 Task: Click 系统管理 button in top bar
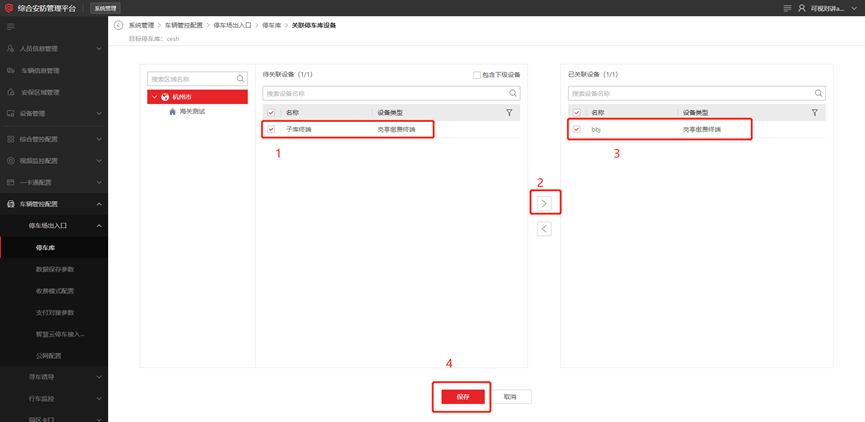[x=105, y=8]
